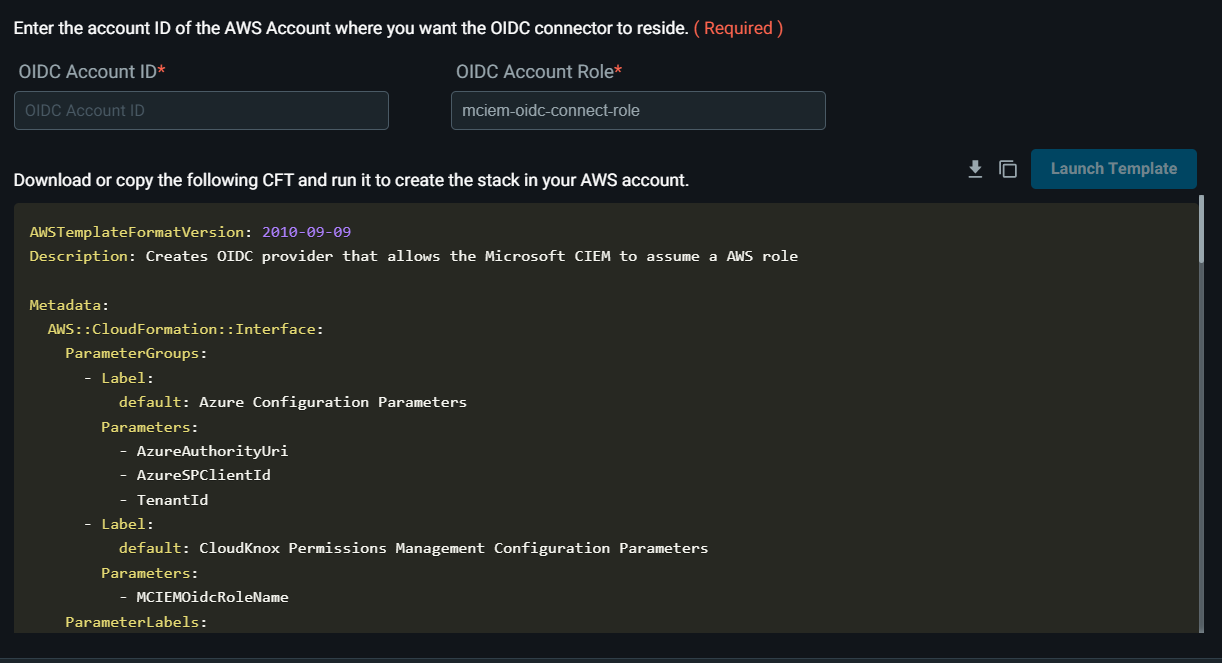Copy the CFT template using the copy icon
The height and width of the screenshot is (663, 1222).
tap(1008, 169)
